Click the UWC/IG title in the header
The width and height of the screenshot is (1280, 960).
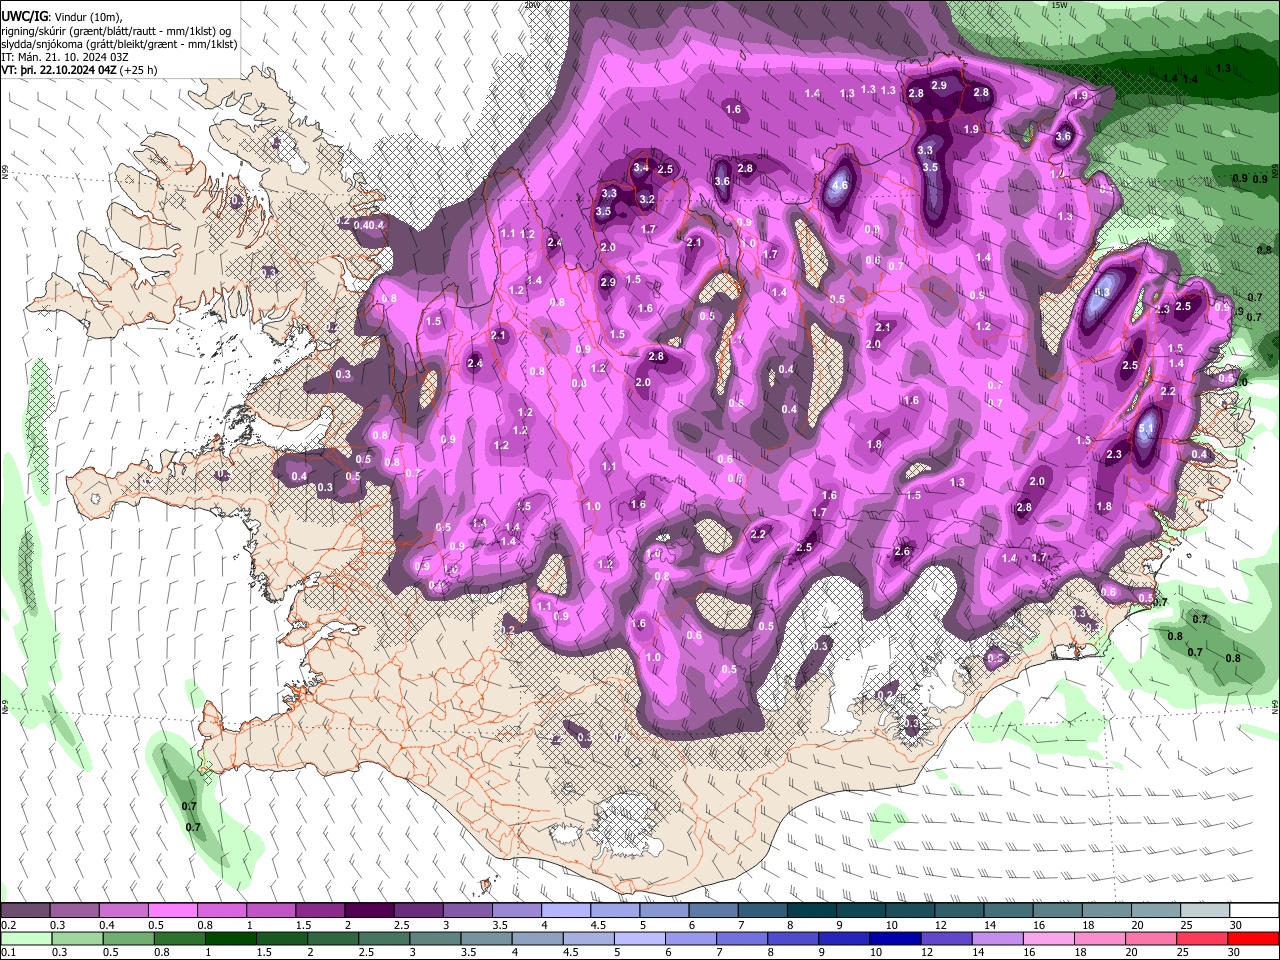click(x=25, y=17)
